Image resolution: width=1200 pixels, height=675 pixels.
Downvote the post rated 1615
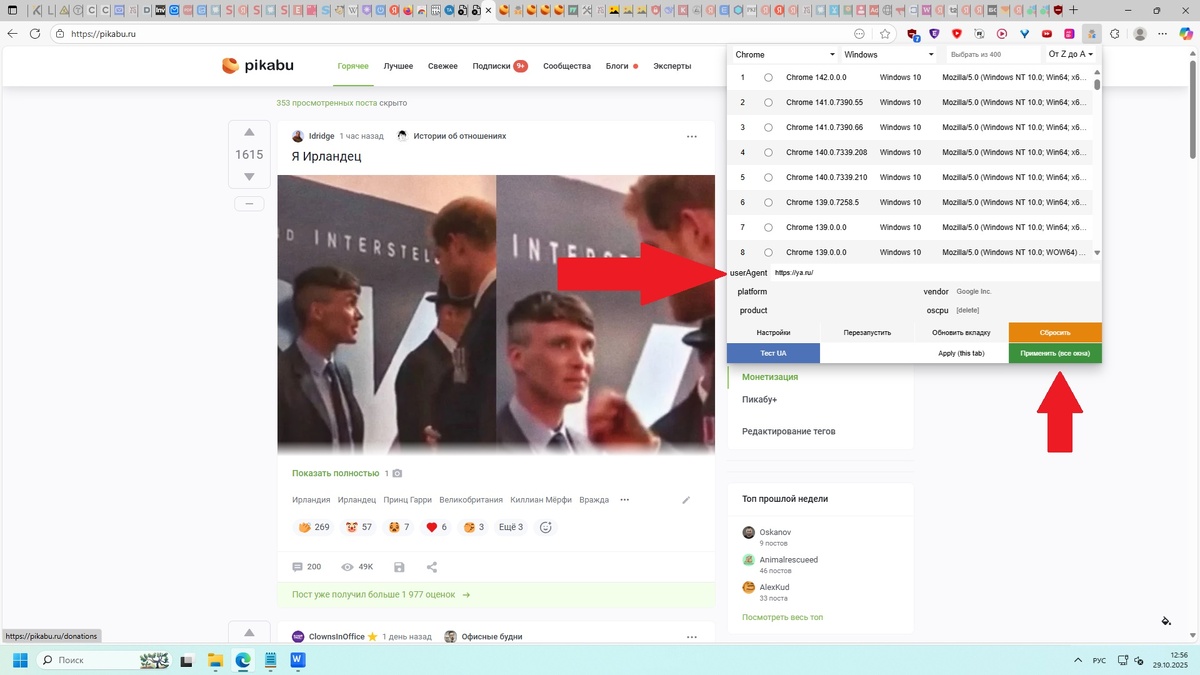pos(249,177)
